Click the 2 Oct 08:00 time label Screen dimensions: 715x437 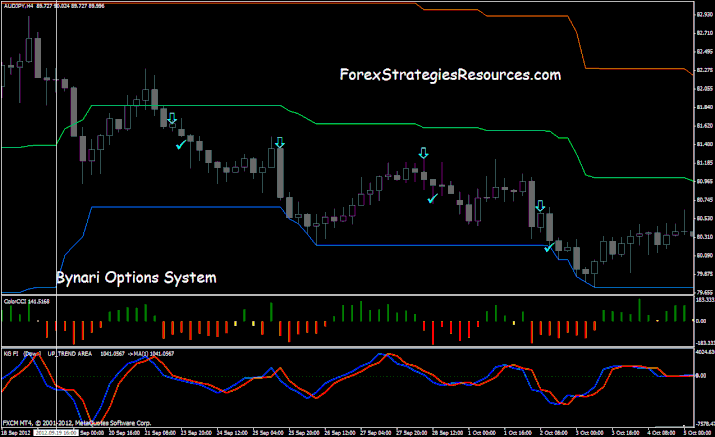pyautogui.click(x=554, y=432)
